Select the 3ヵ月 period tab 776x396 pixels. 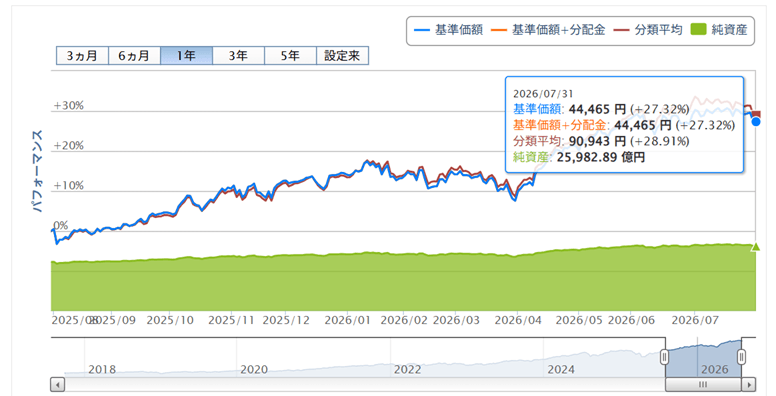click(x=82, y=56)
